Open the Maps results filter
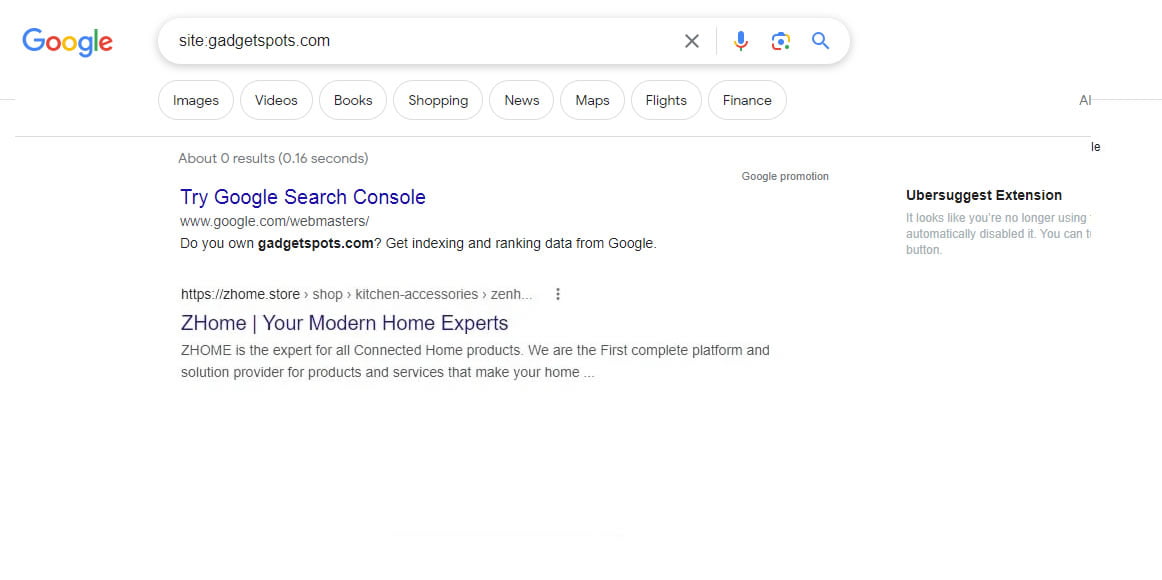 [592, 100]
